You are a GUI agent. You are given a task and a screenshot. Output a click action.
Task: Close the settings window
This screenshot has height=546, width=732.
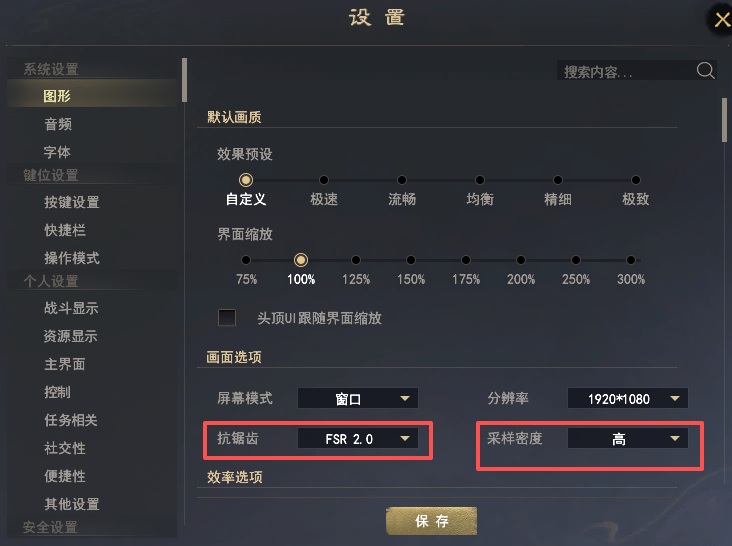722,20
